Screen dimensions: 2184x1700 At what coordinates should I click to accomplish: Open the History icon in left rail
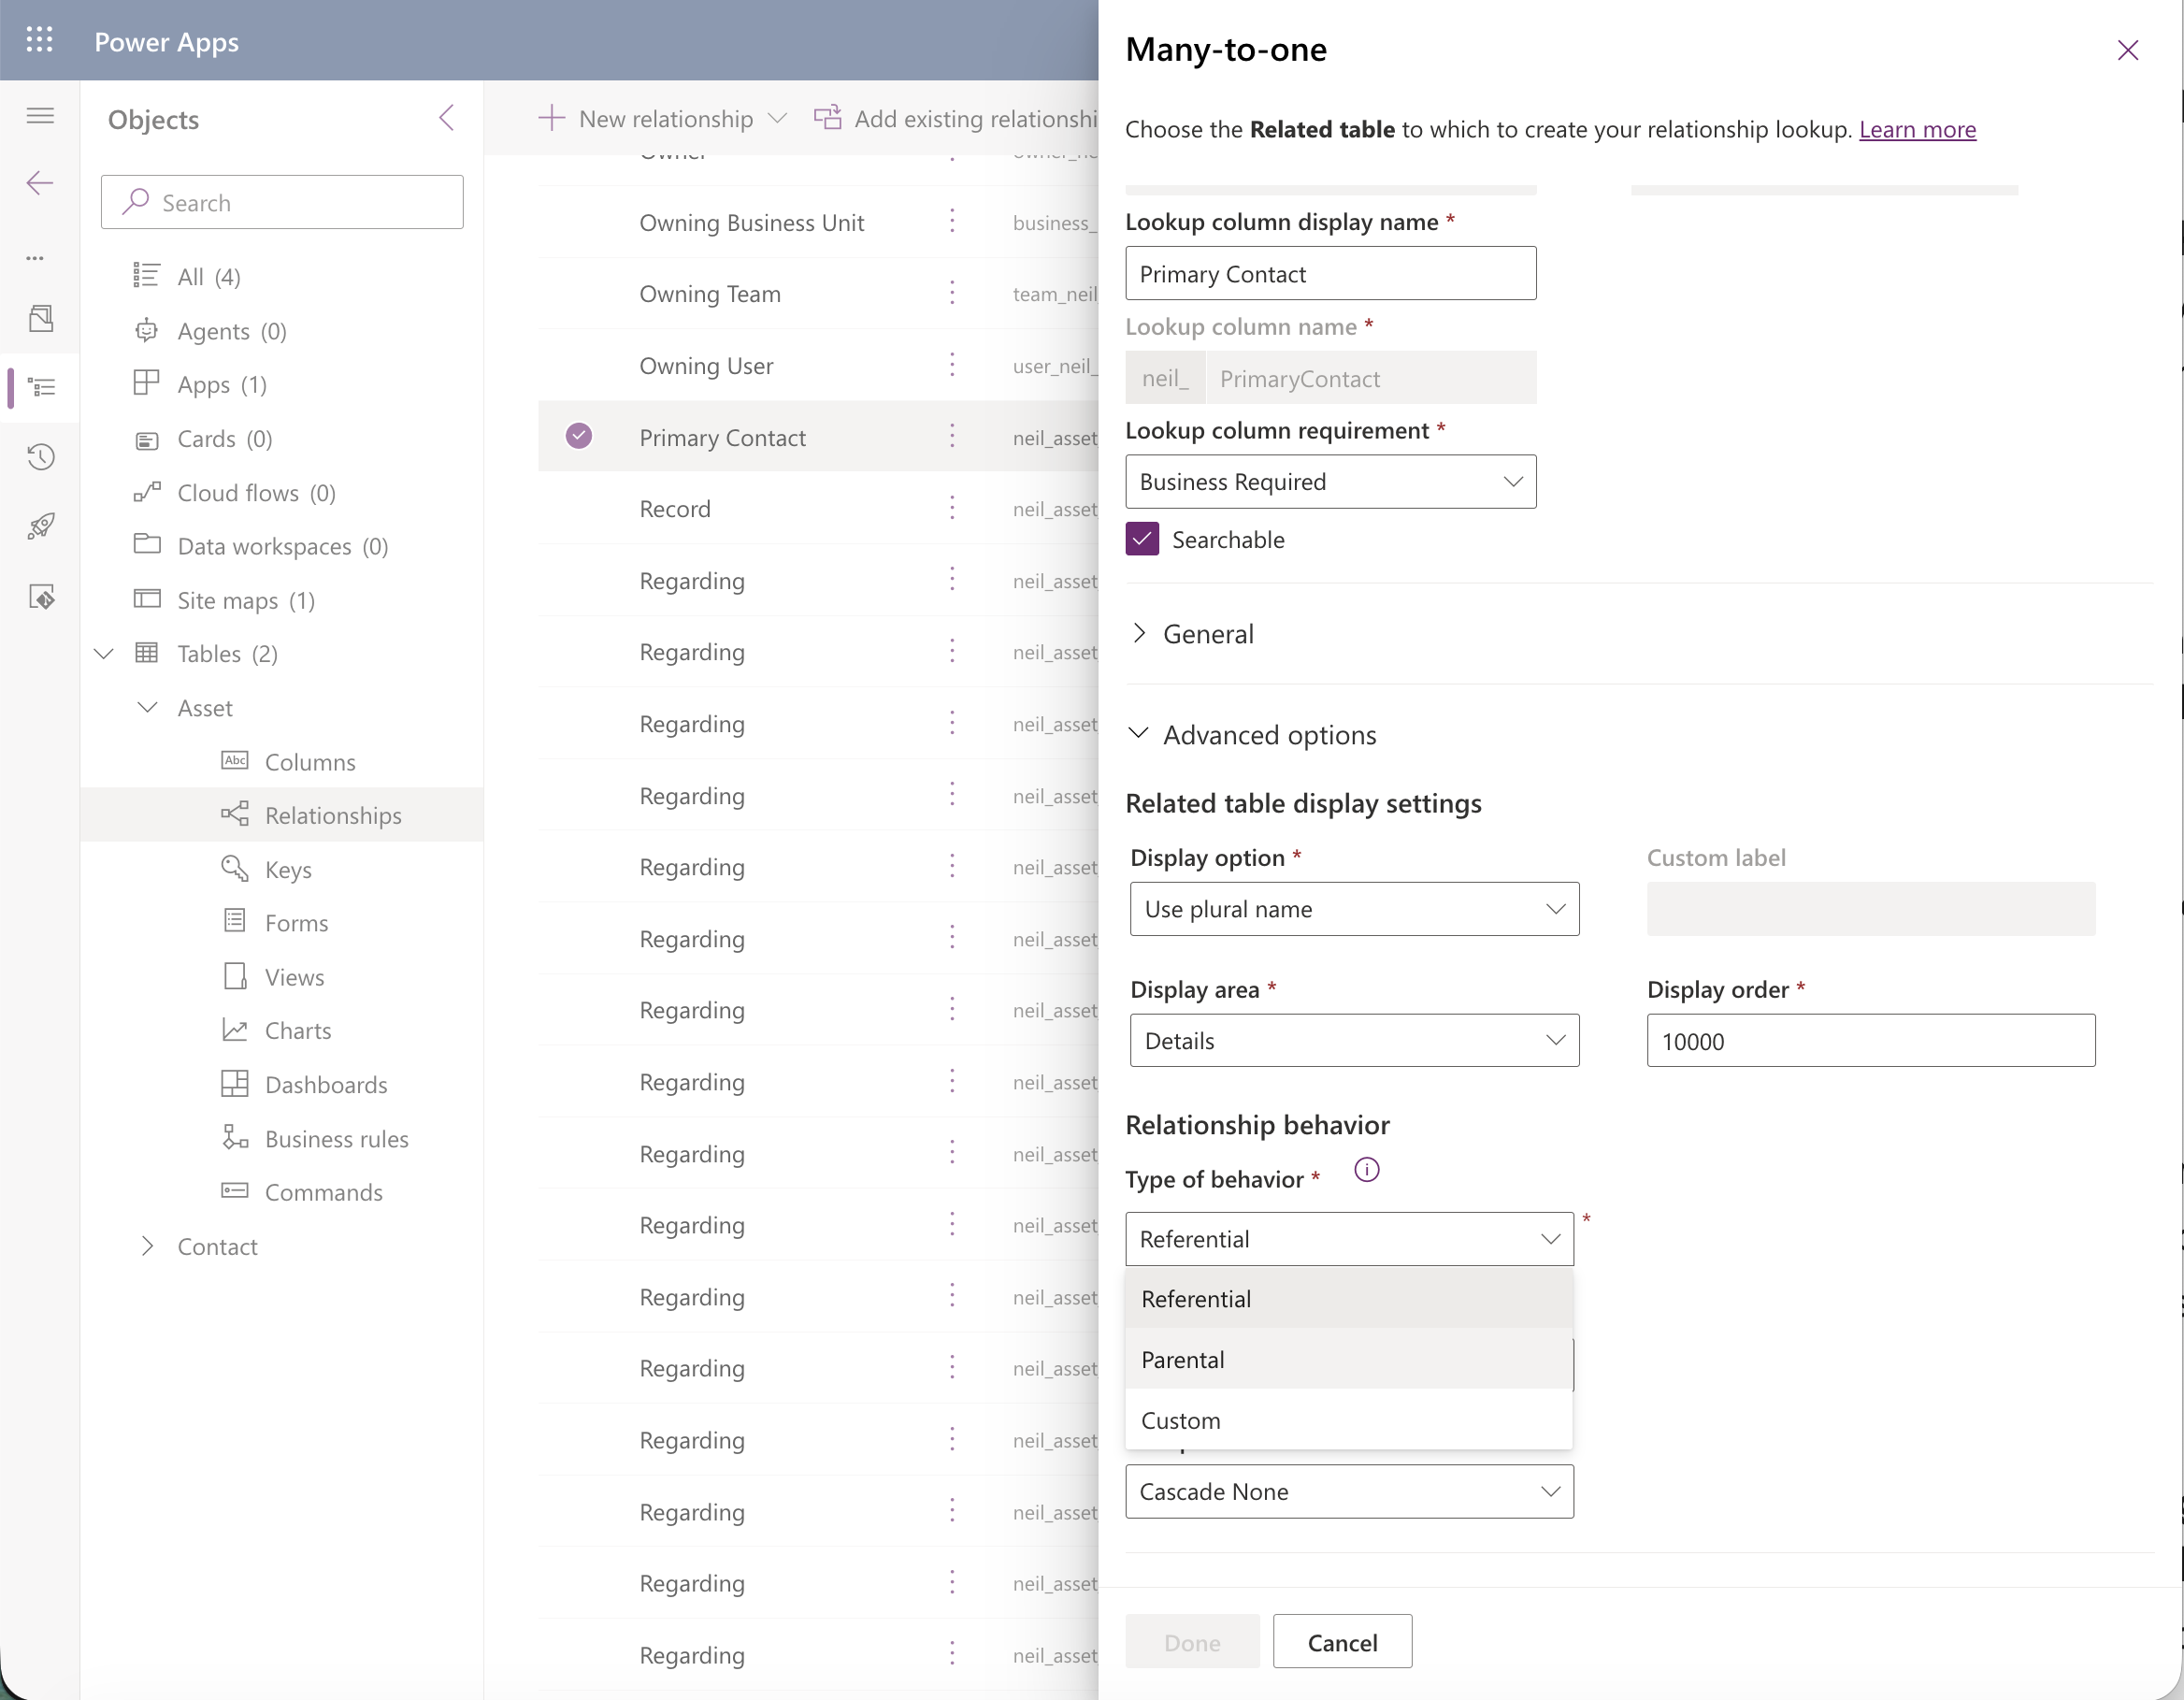click(41, 457)
